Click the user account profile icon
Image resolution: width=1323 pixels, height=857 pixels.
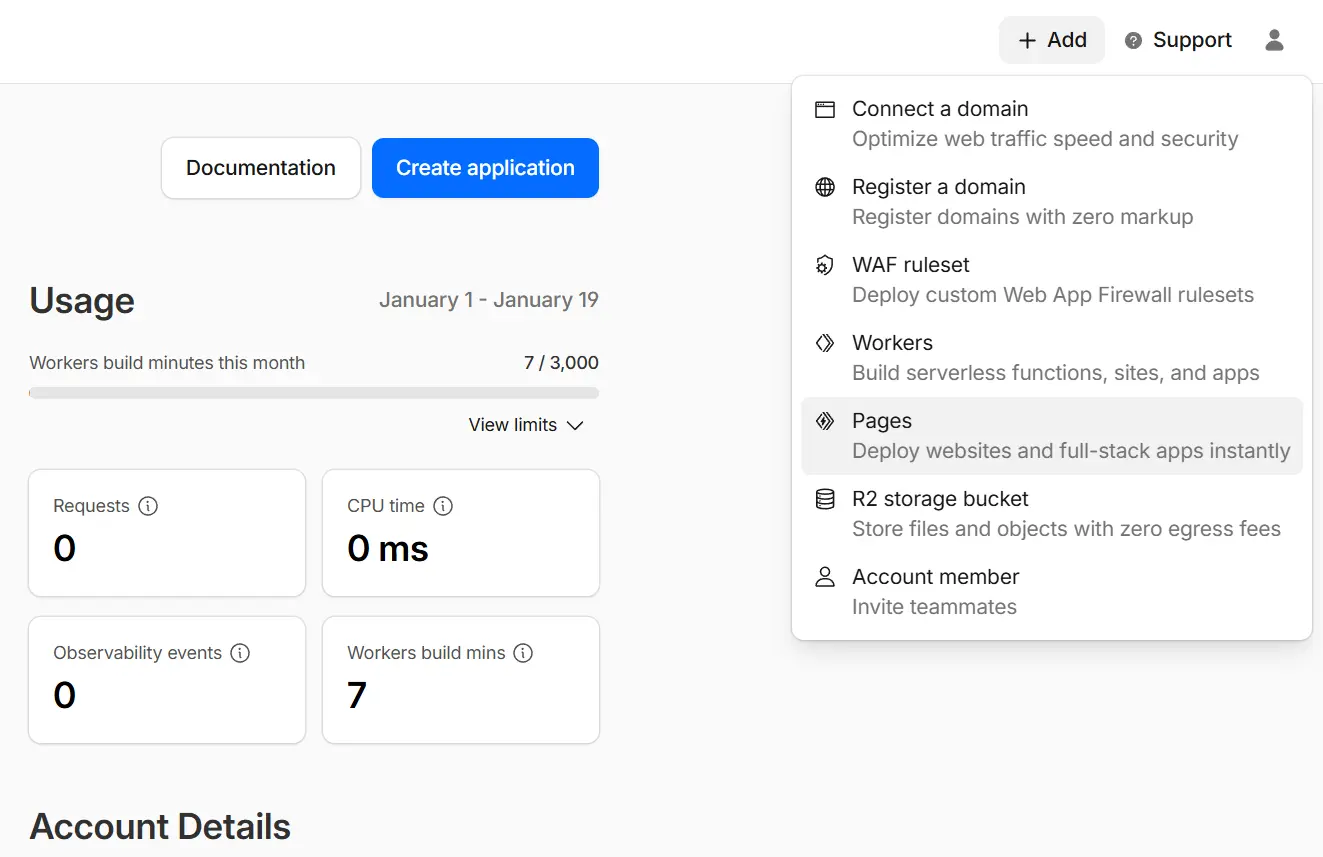pos(1274,40)
